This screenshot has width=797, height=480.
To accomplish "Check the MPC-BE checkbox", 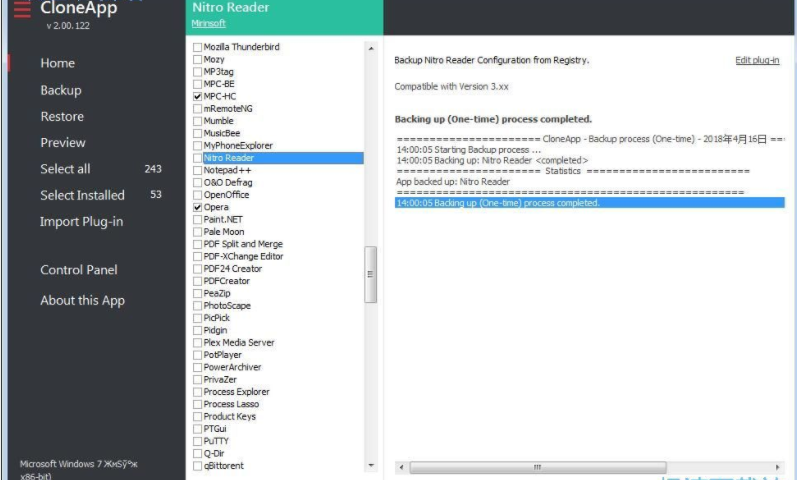I will 198,84.
